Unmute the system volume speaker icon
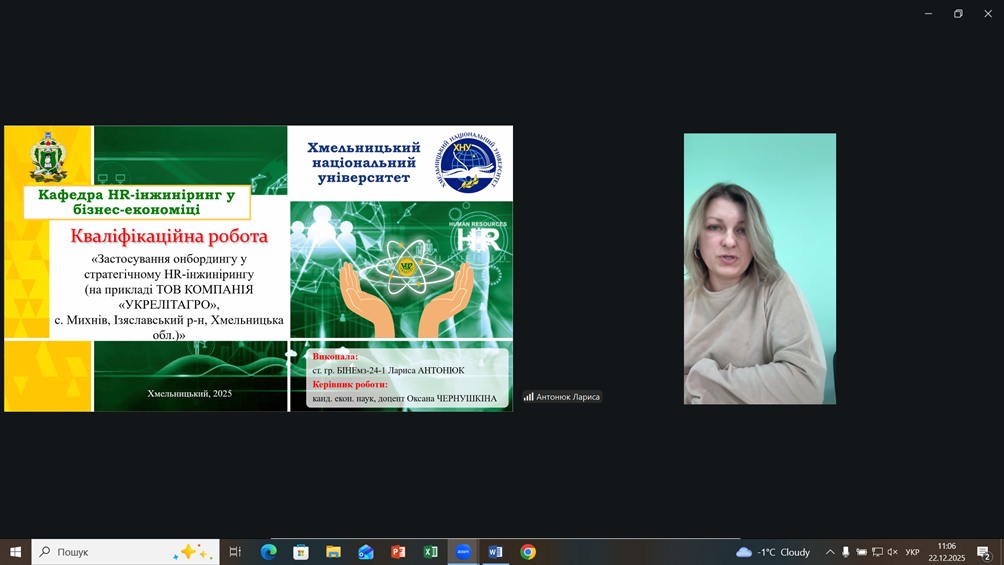 coord(892,552)
